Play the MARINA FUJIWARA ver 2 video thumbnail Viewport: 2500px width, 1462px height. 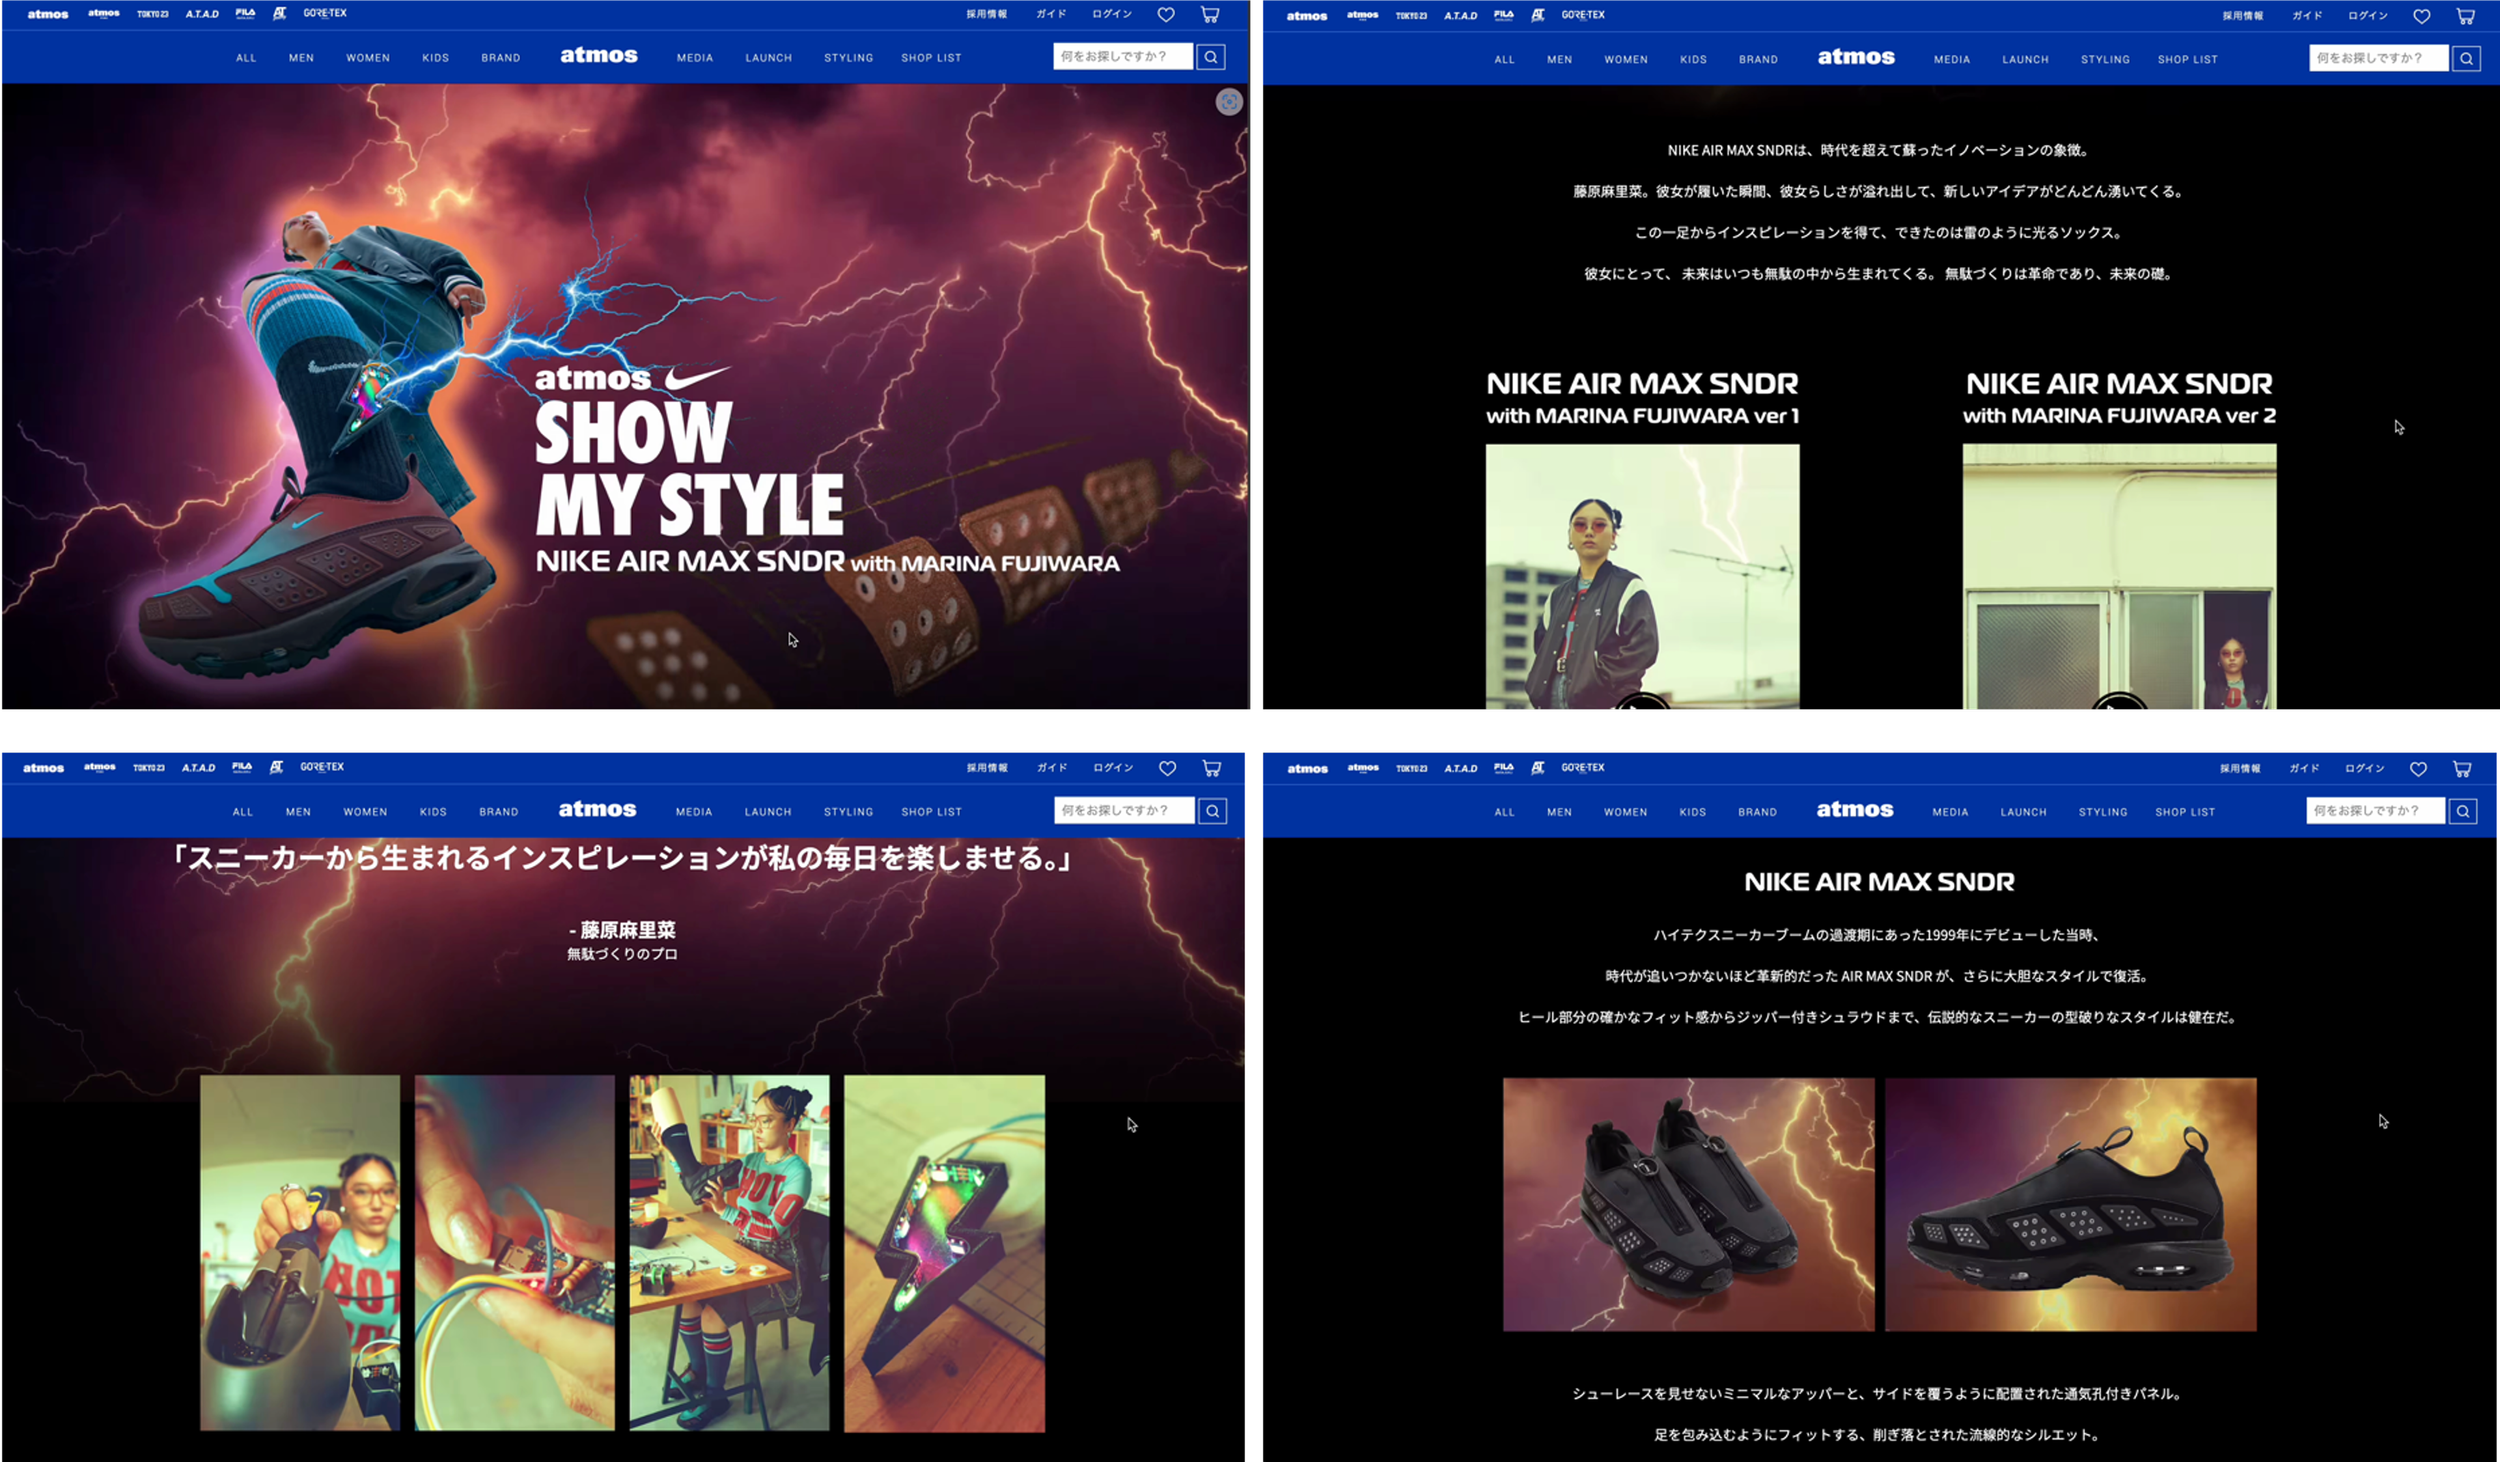[x=2119, y=577]
